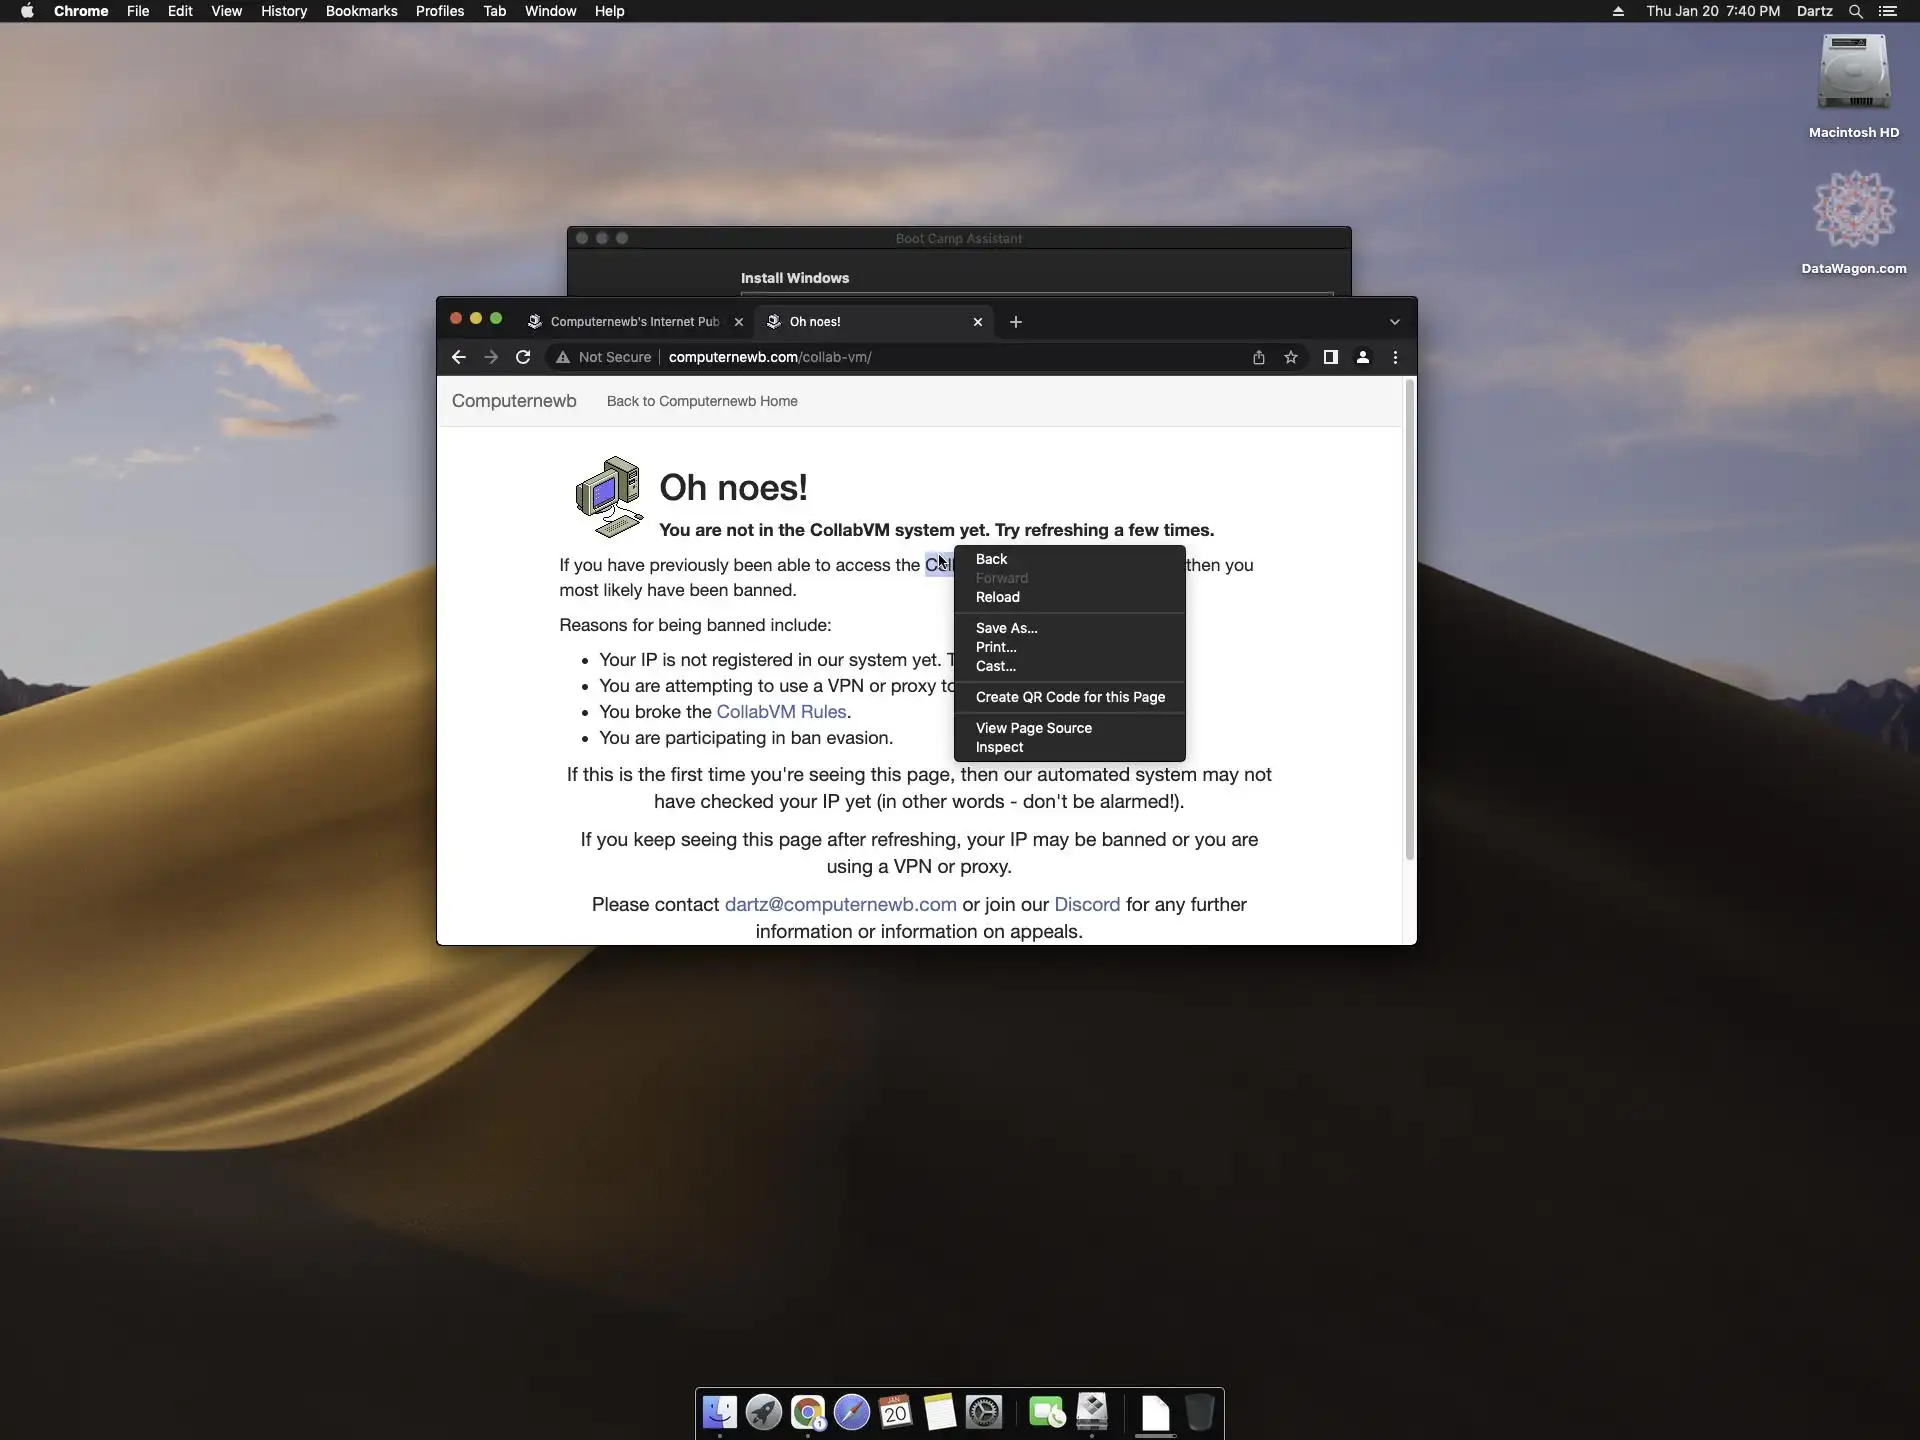
Task: Open Chrome three-dot menu
Action: coord(1395,357)
